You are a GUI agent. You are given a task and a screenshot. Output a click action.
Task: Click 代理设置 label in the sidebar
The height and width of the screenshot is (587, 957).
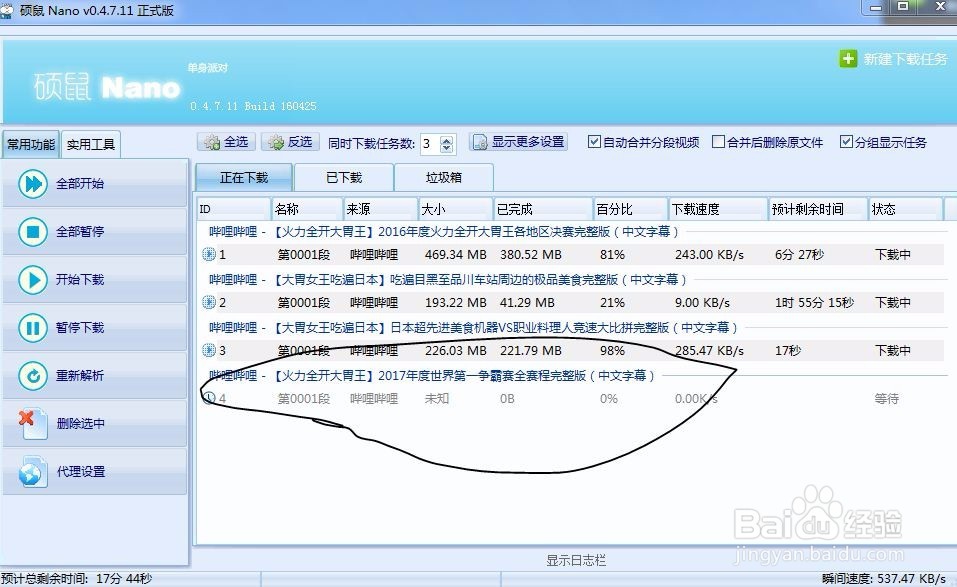[x=81, y=472]
